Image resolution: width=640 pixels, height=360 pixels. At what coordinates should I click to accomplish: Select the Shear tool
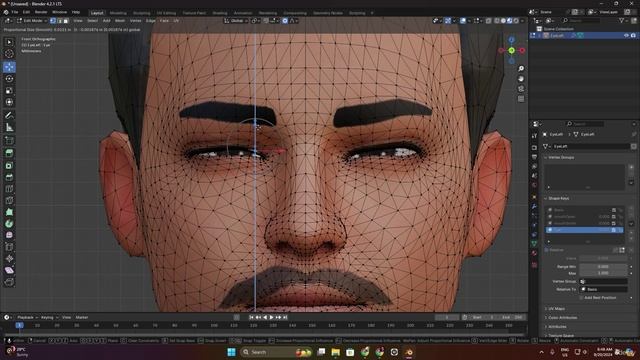click(x=9, y=270)
